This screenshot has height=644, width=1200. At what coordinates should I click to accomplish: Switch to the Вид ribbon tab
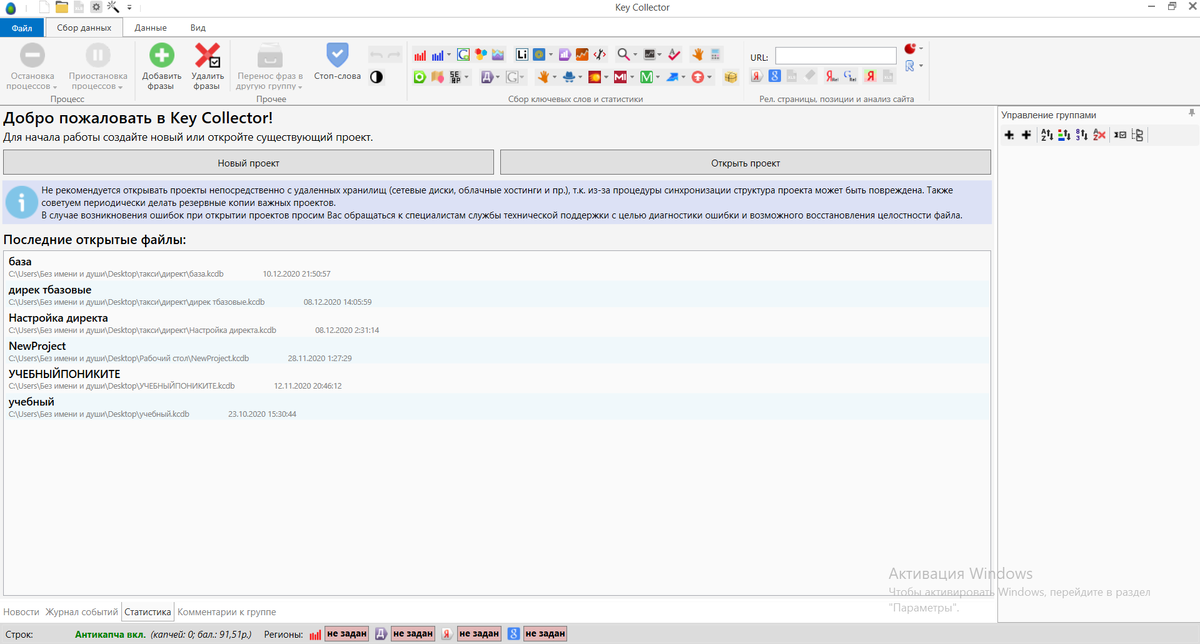coord(198,28)
